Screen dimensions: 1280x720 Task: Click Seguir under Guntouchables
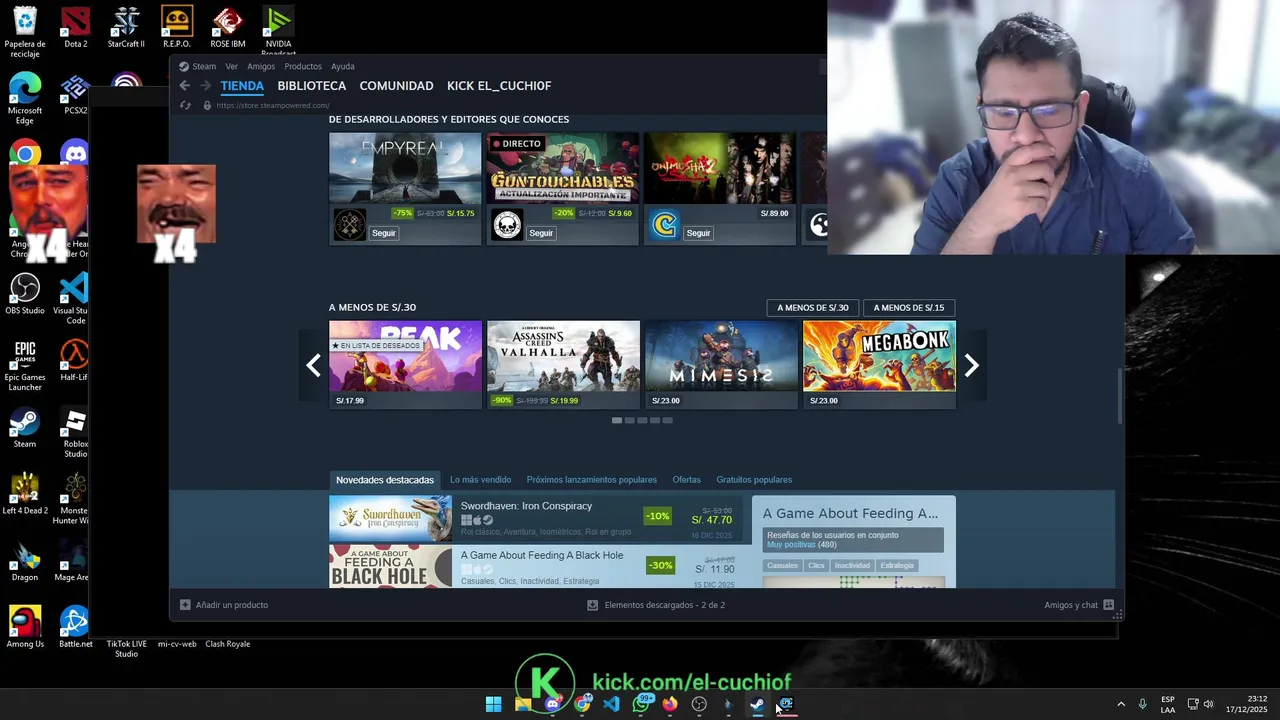tap(541, 233)
